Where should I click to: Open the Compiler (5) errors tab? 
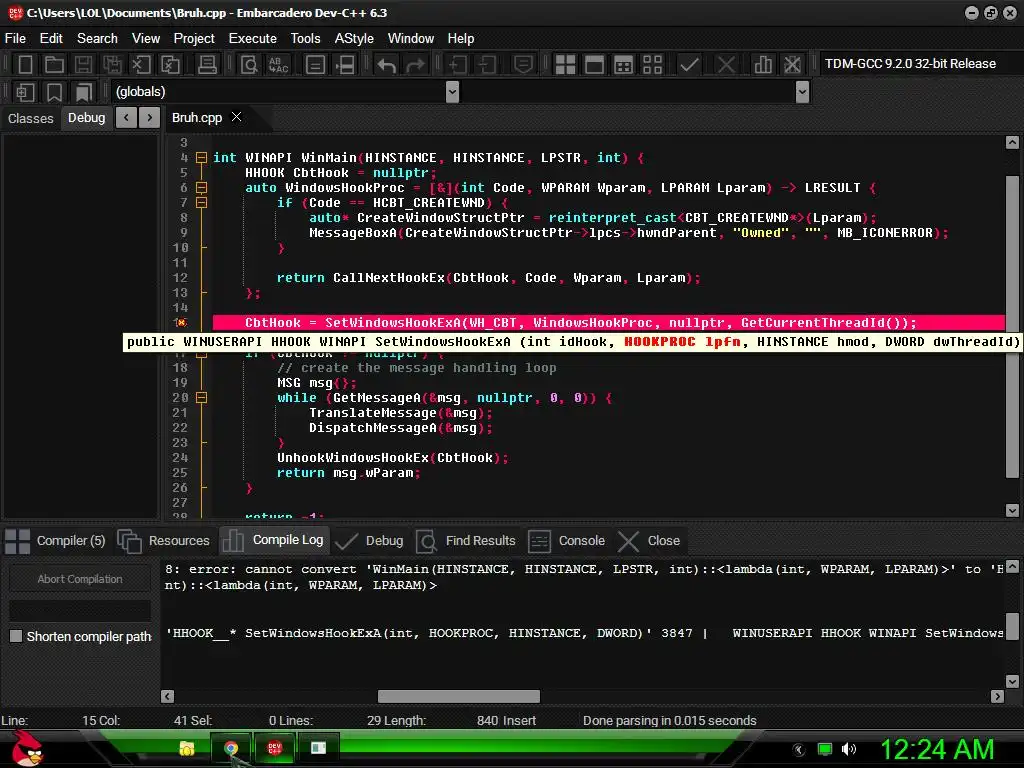(x=56, y=541)
